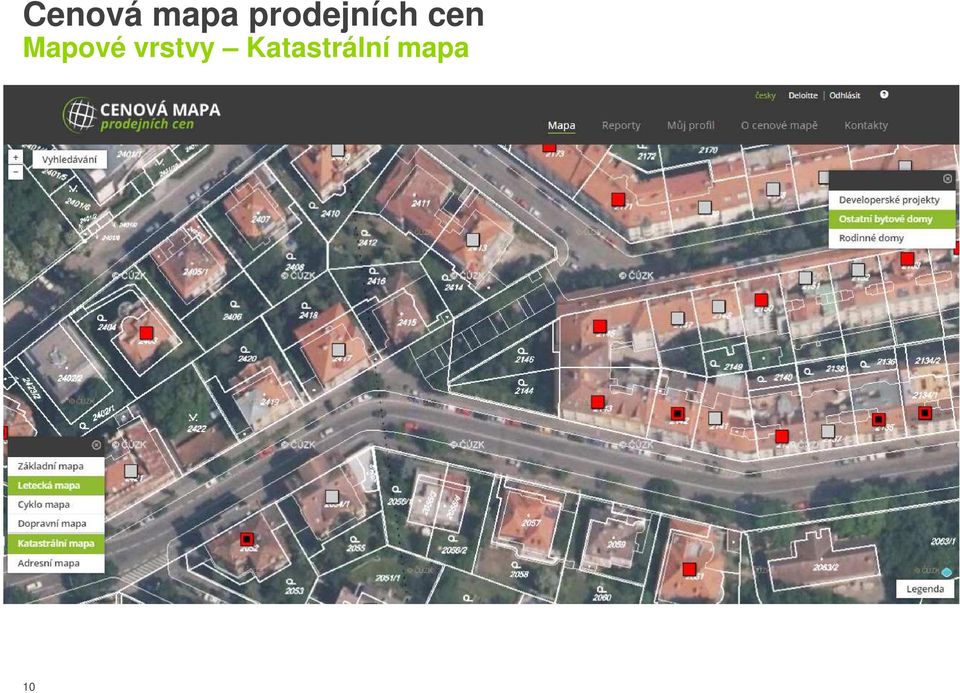Switch to the Mapa tab
960x693 pixels.
tap(561, 125)
